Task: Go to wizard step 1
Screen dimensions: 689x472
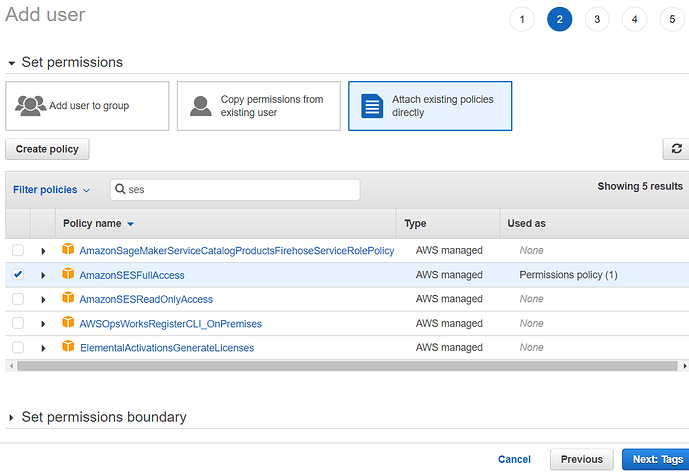Action: pos(522,19)
